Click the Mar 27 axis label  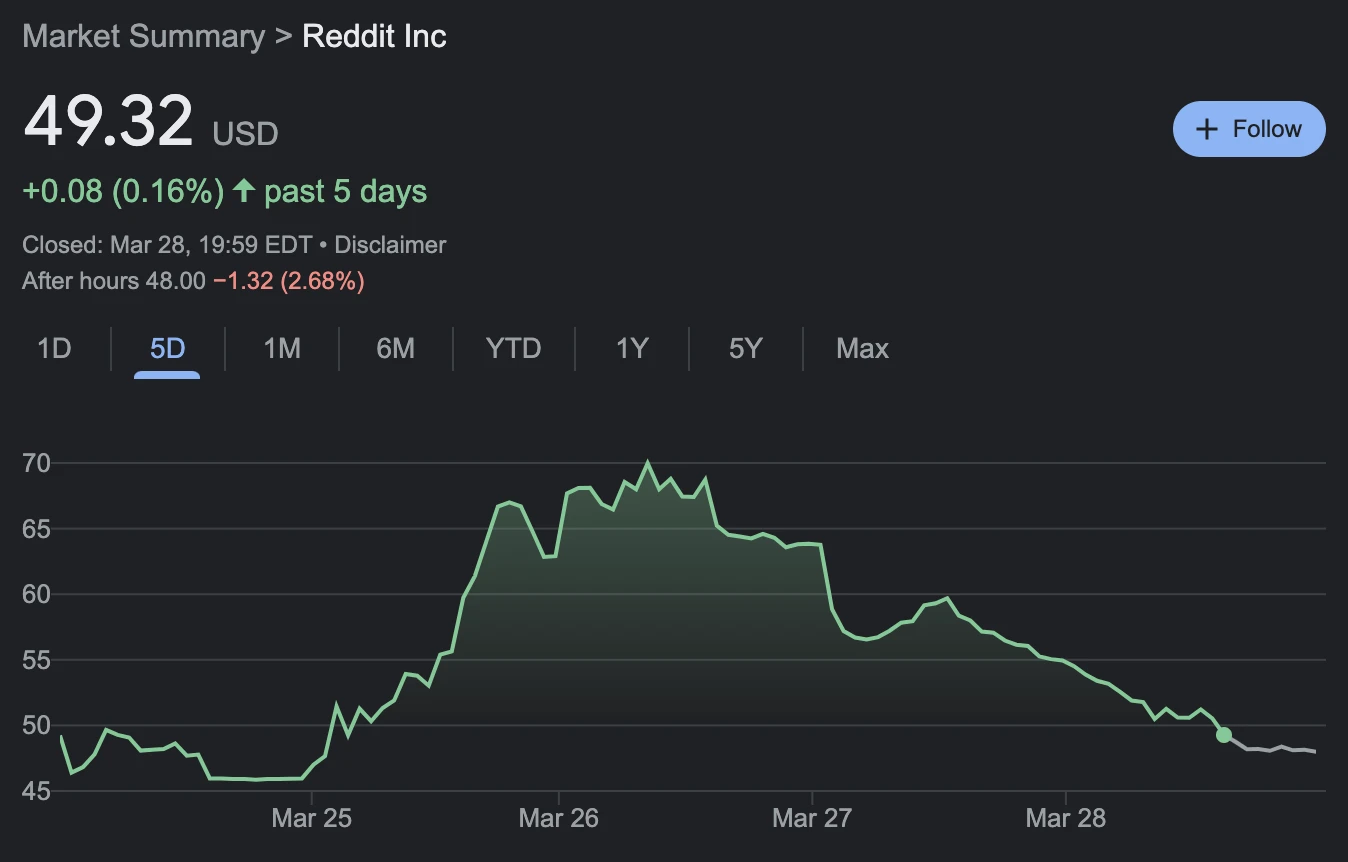(813, 818)
